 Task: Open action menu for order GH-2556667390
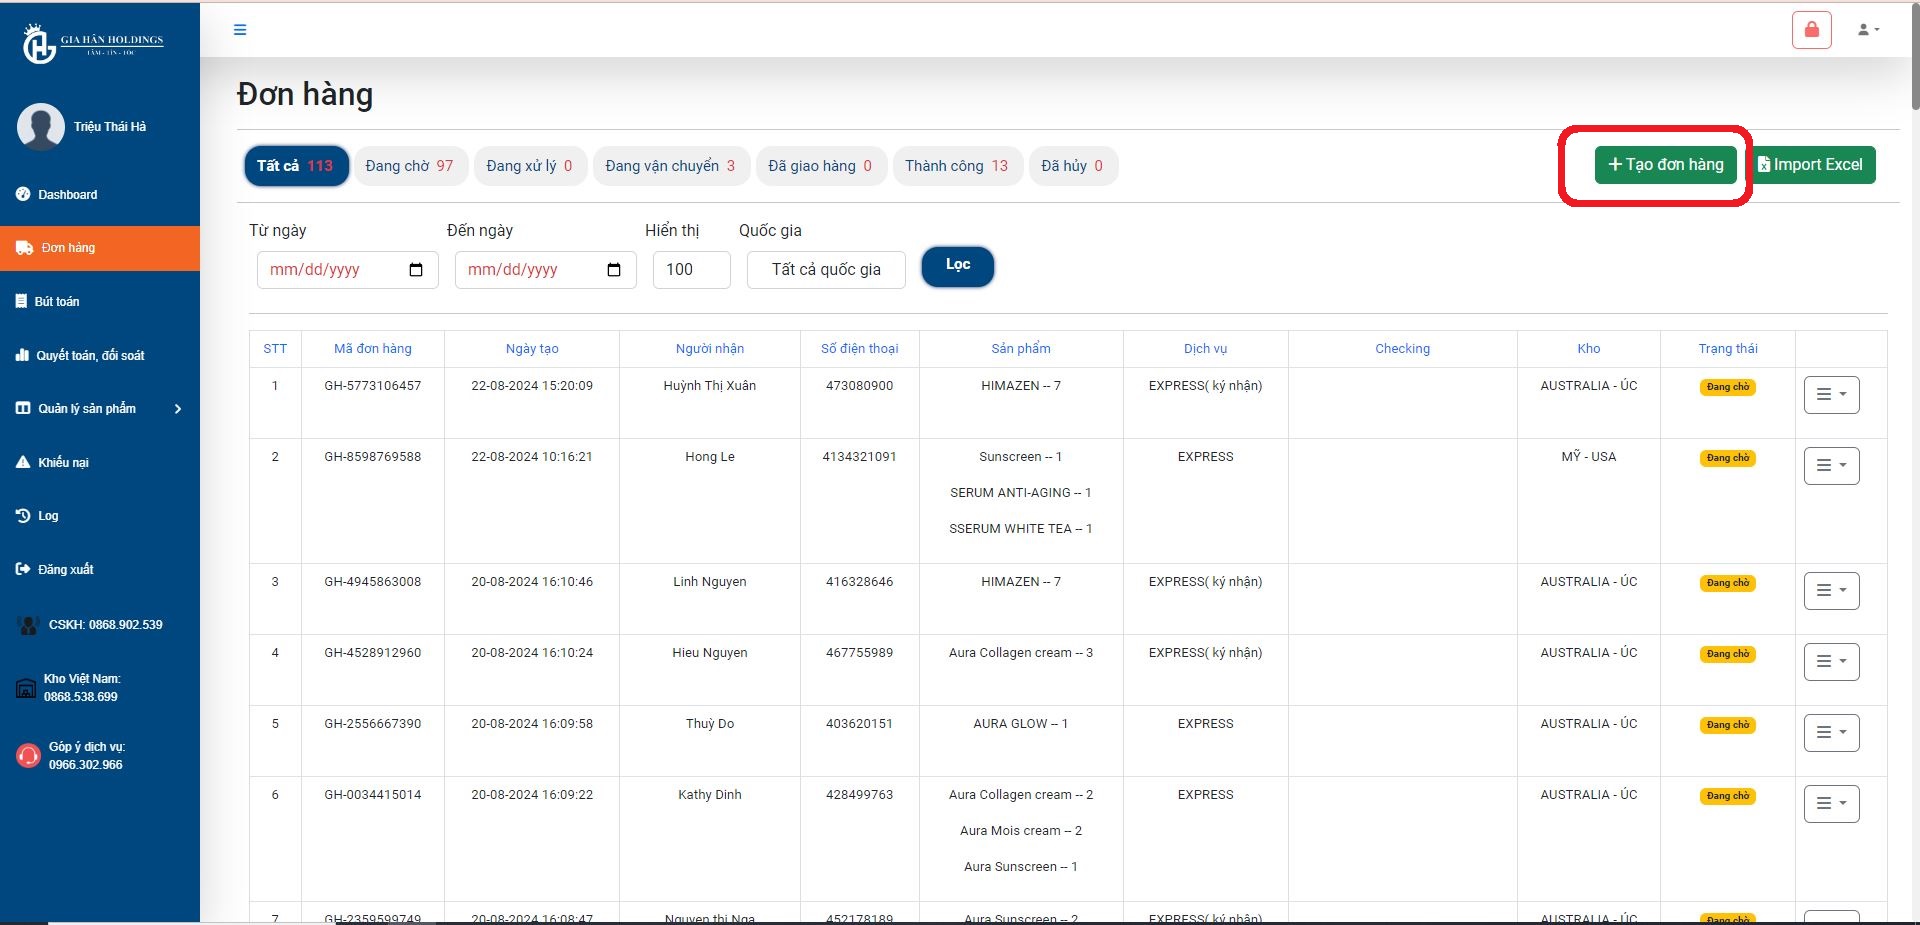[1831, 733]
